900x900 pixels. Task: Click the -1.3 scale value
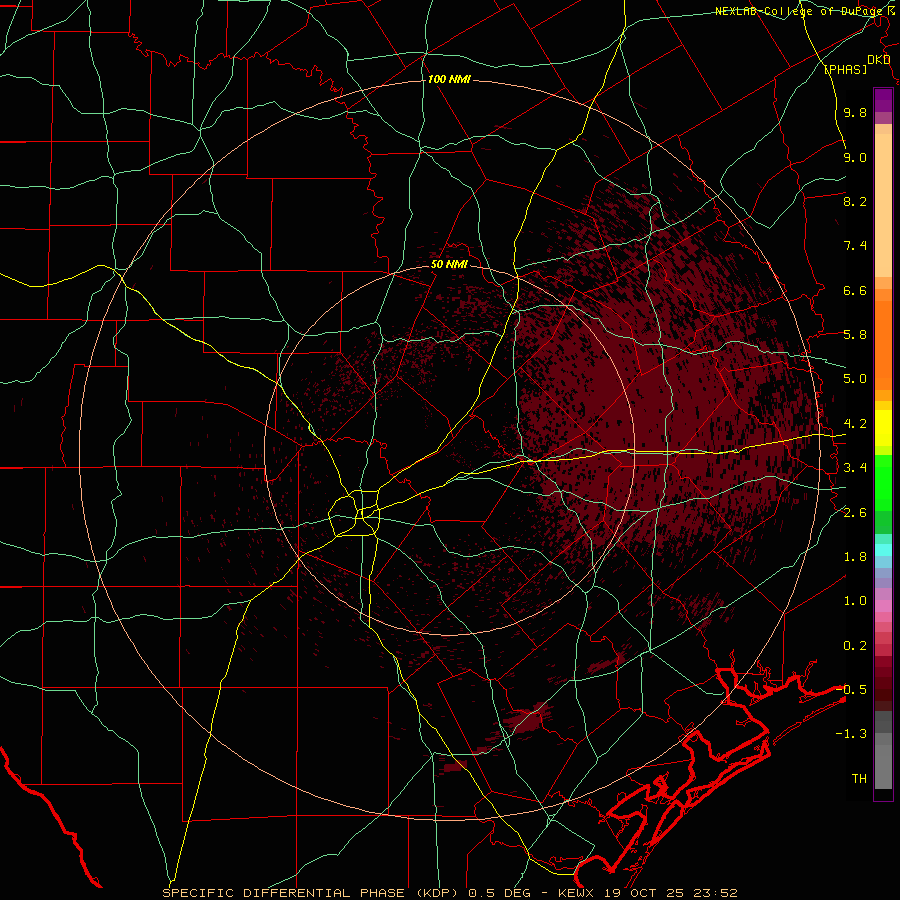pos(851,734)
